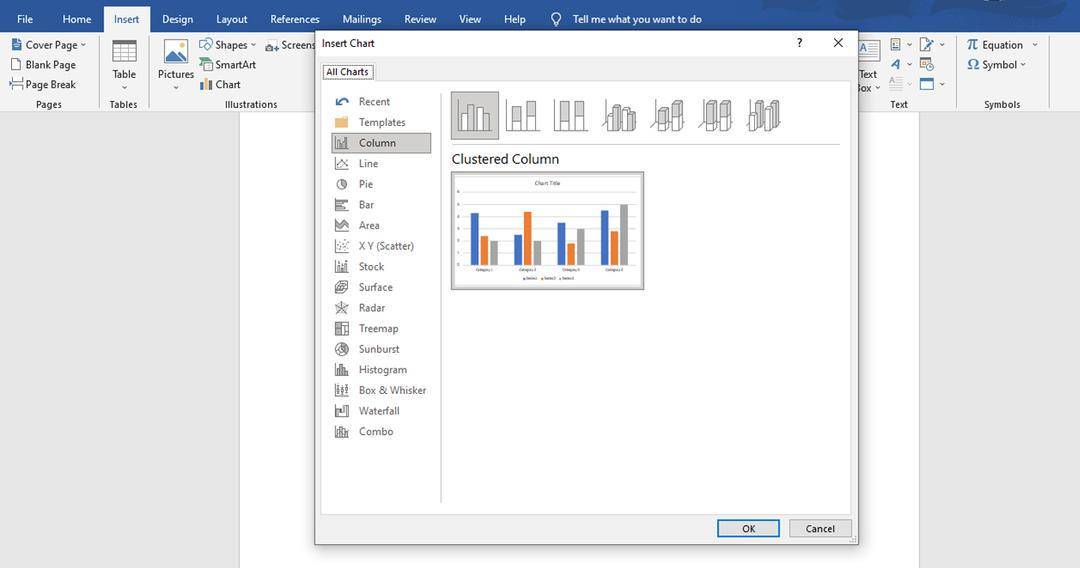Insert a Page Break

pyautogui.click(x=43, y=85)
